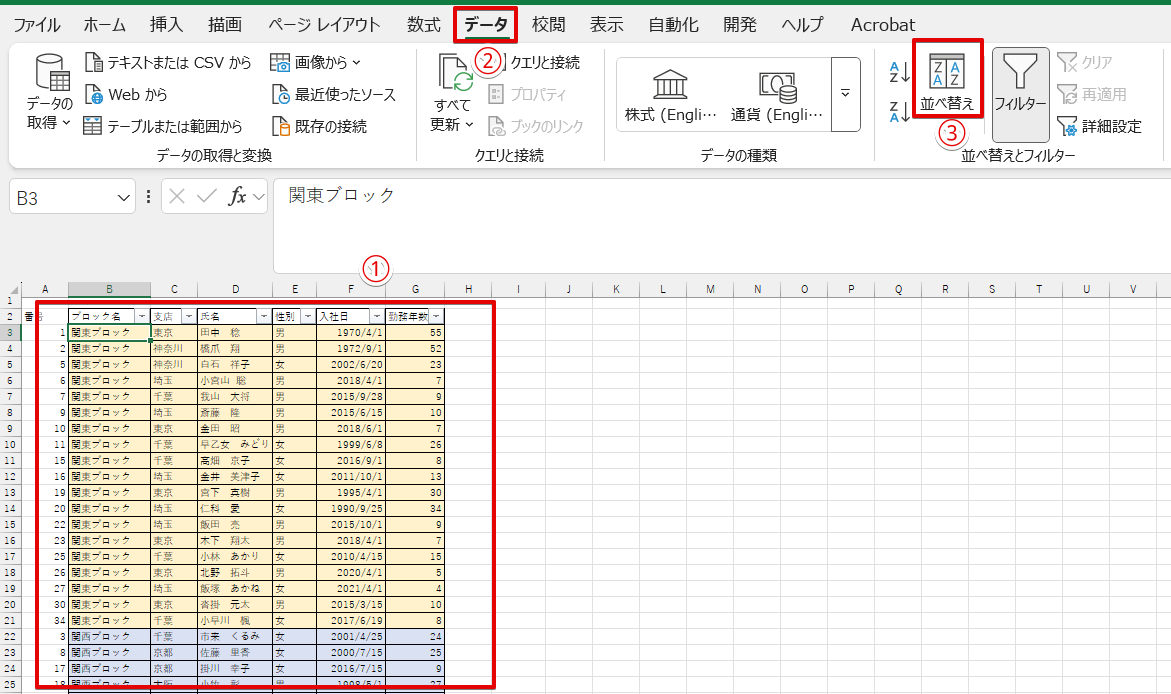Click テキストまたは CSV から import icon
The width and height of the screenshot is (1171, 694).
coord(93,62)
